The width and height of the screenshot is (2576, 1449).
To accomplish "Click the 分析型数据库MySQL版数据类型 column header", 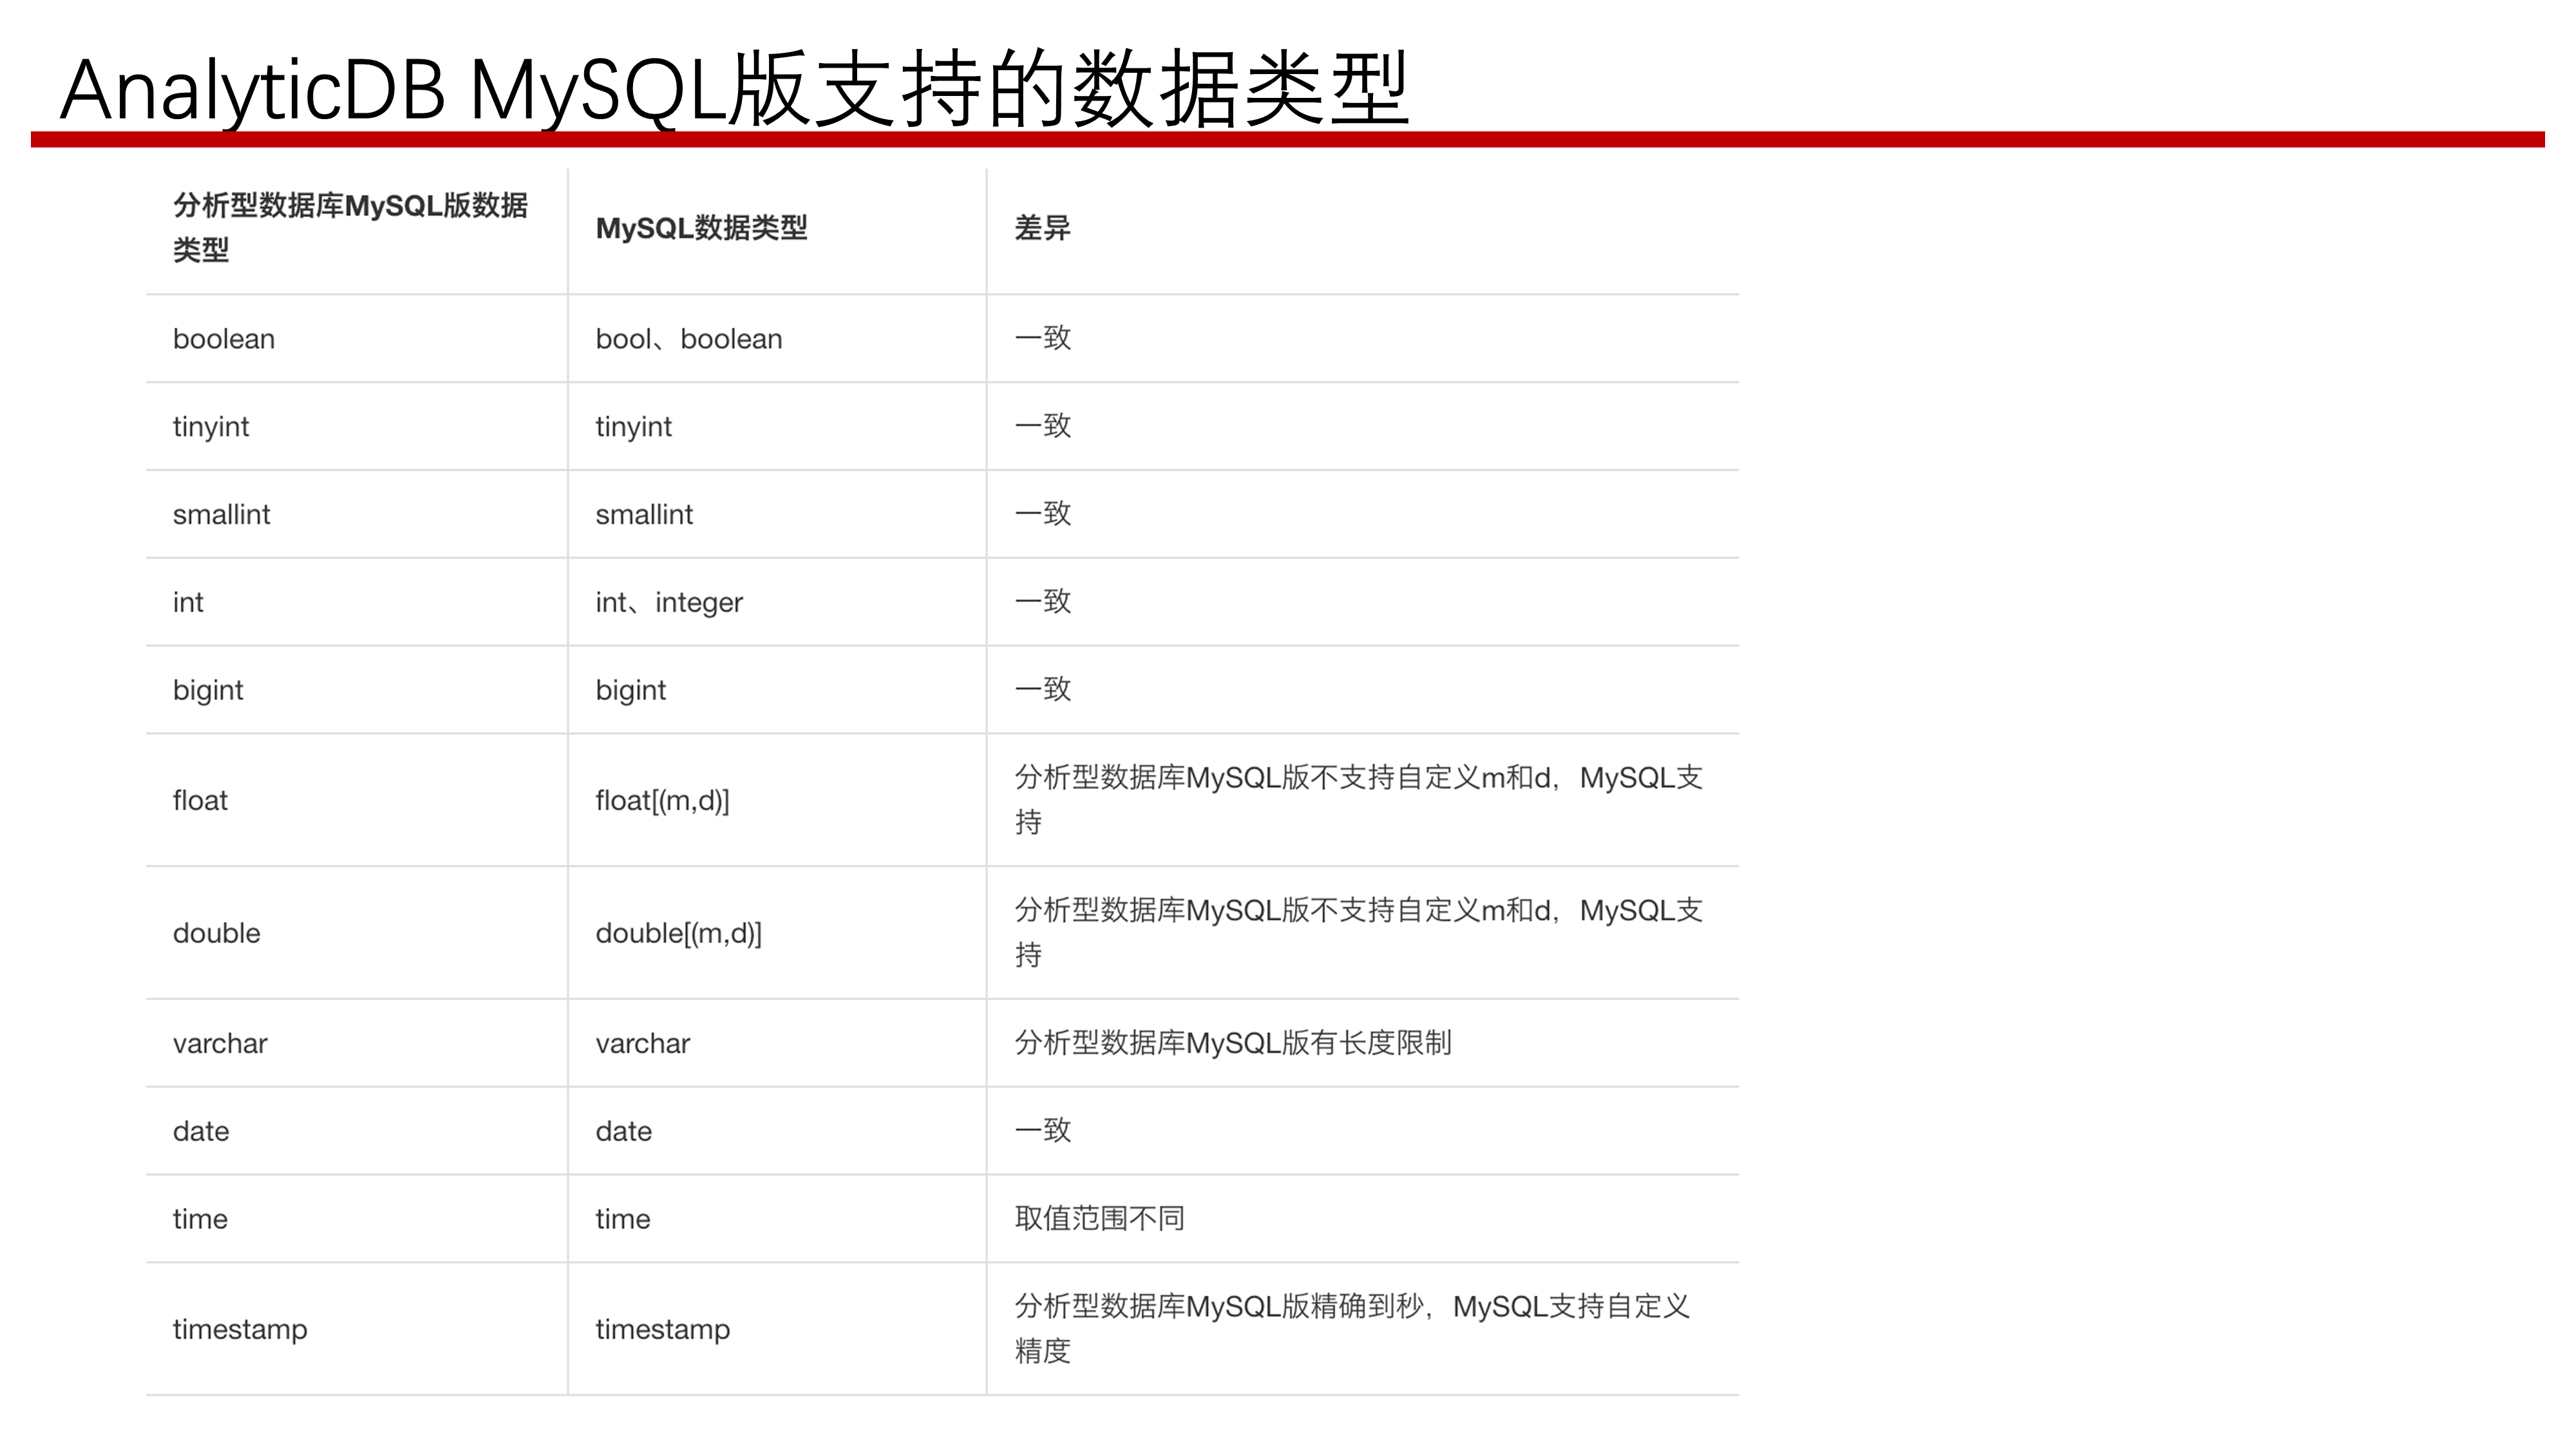I will pos(352,229).
